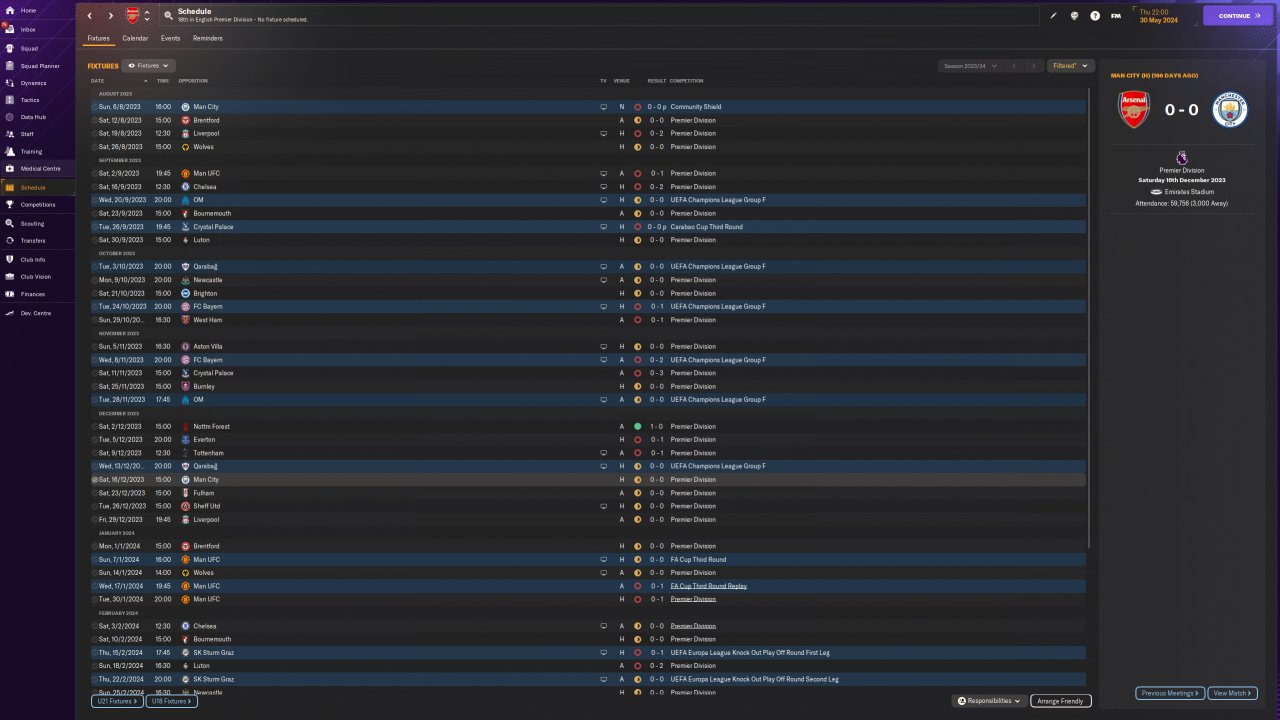Screen dimensions: 1280x720
Task: Open the help question mark icon
Action: pyautogui.click(x=1095, y=16)
